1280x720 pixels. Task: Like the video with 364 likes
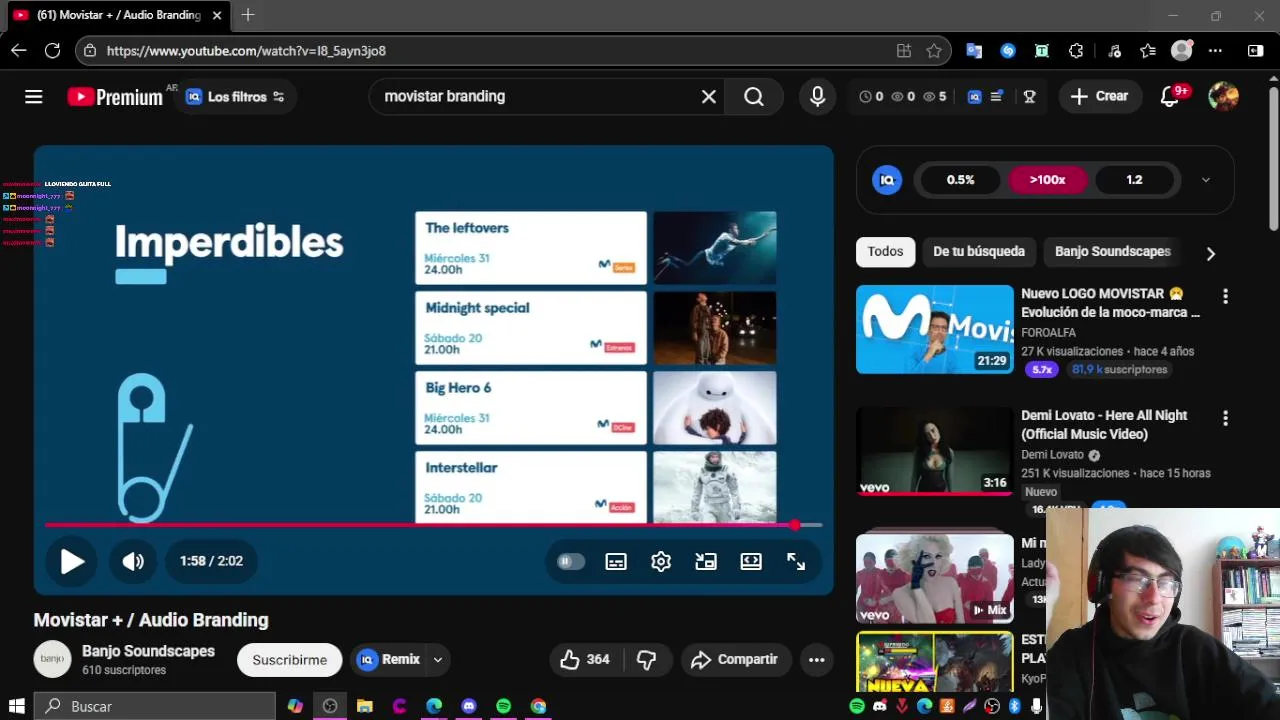(585, 659)
